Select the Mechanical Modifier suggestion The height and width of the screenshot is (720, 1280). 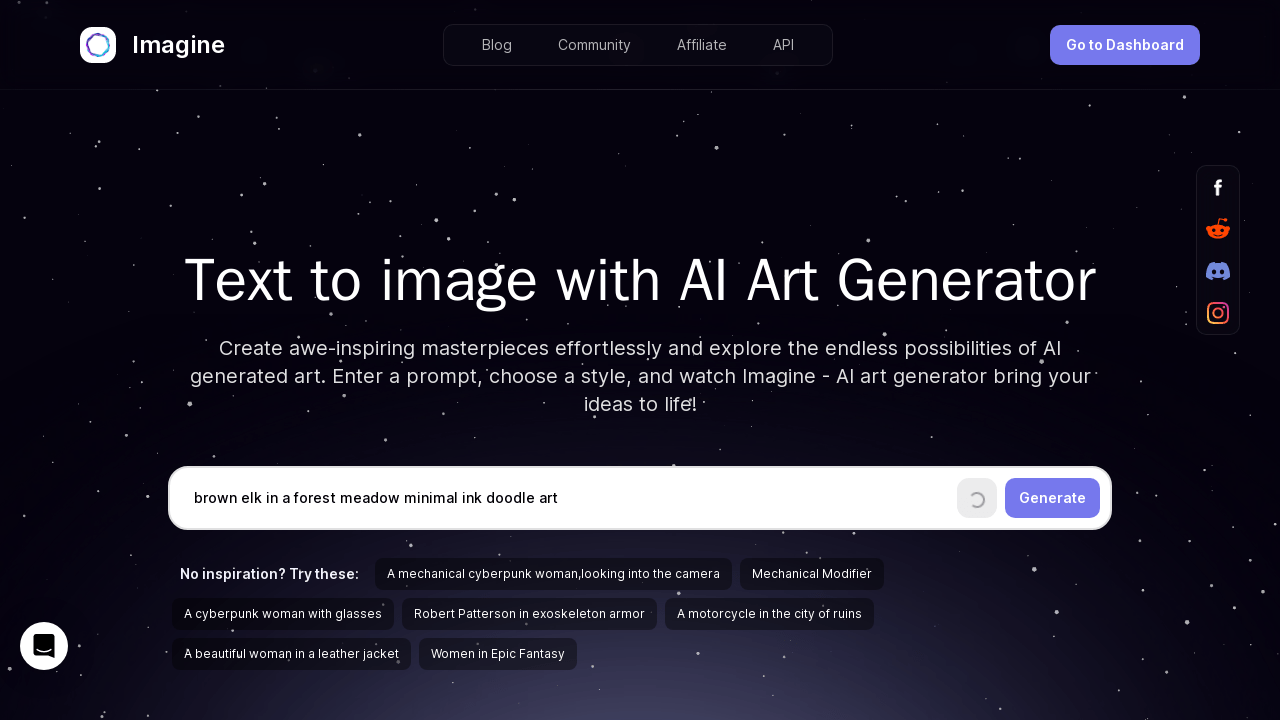coord(812,574)
